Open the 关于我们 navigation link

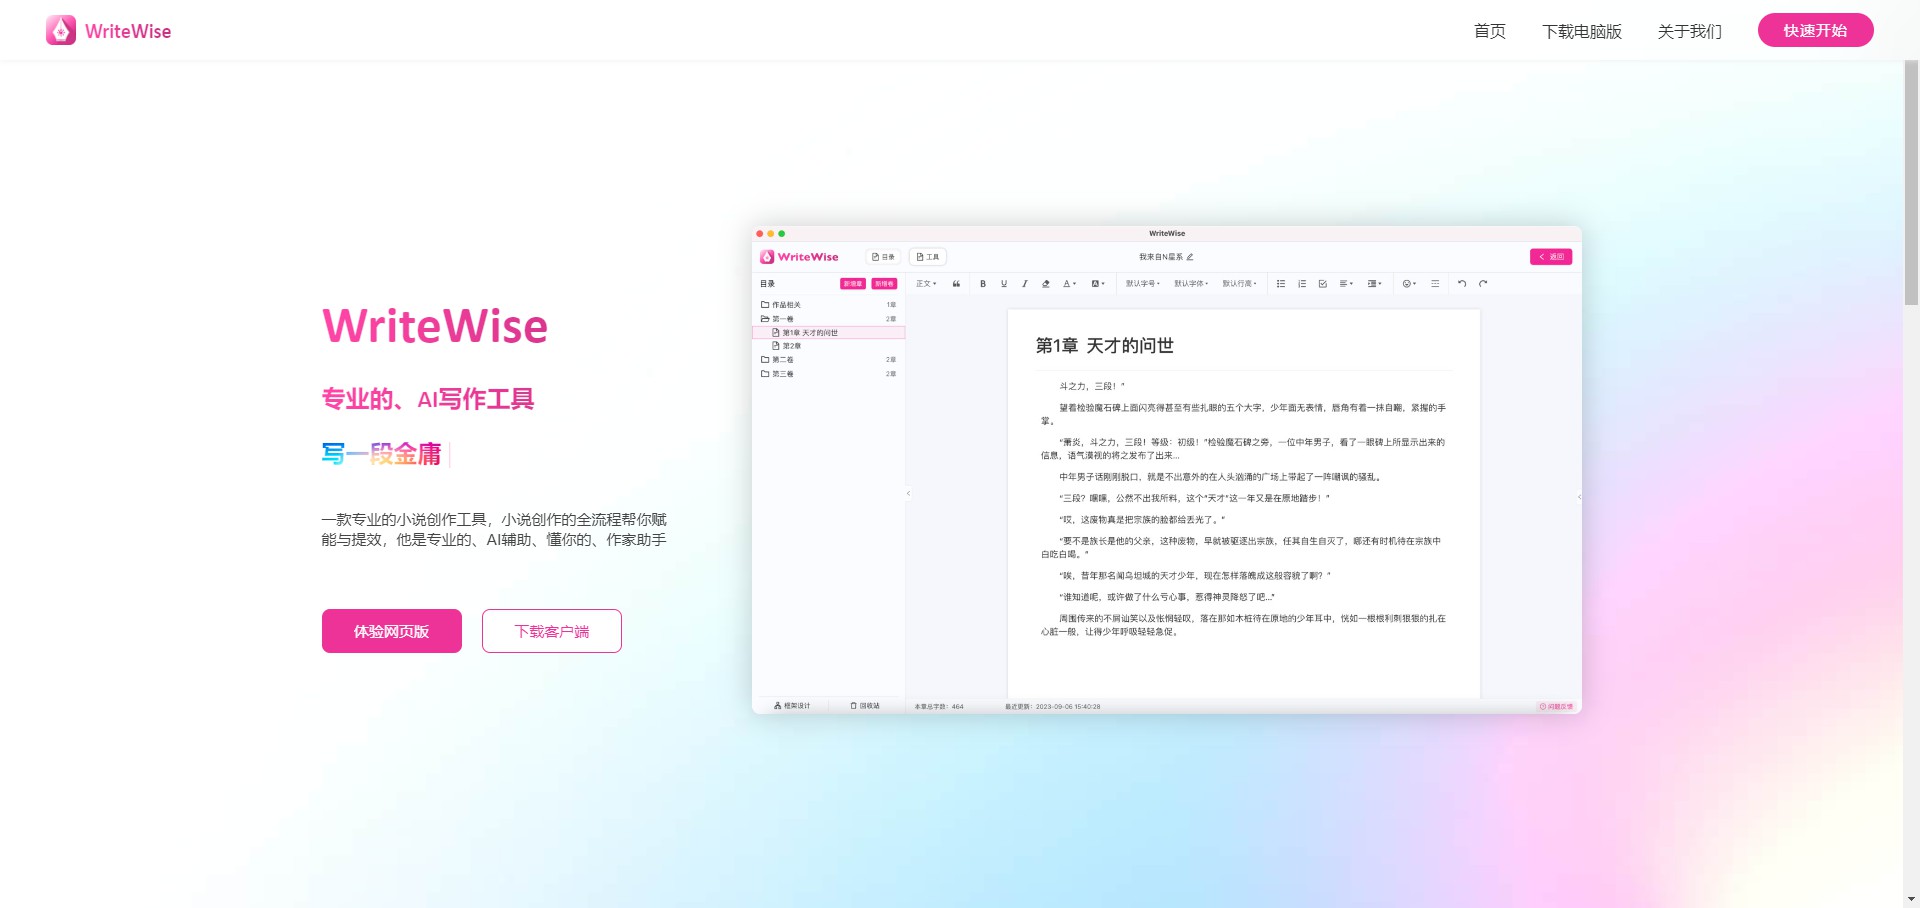click(1690, 31)
